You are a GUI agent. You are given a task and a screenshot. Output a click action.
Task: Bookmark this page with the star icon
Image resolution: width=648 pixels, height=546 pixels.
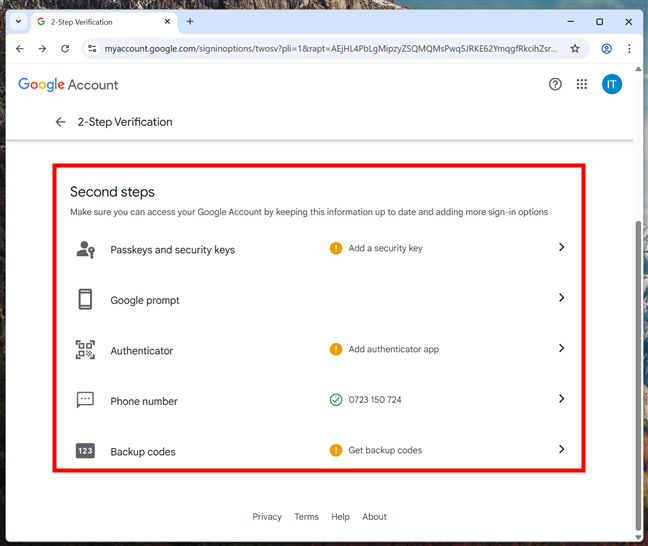575,49
